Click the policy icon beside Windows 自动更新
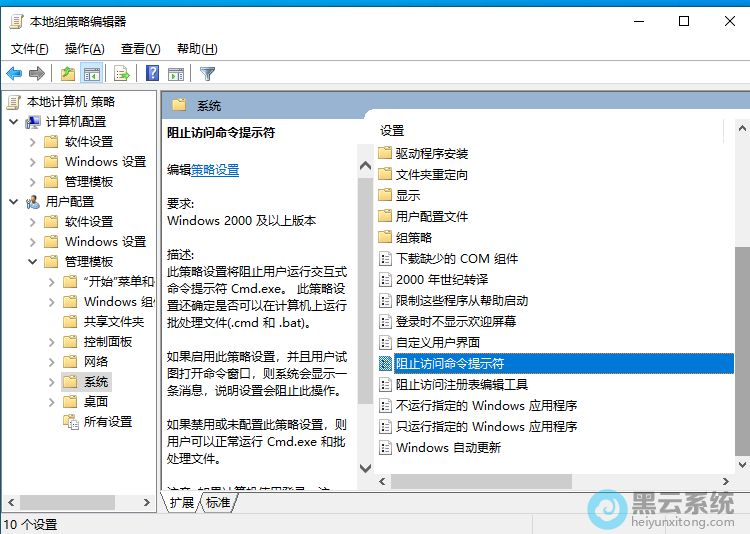The width and height of the screenshot is (750, 534). click(385, 448)
